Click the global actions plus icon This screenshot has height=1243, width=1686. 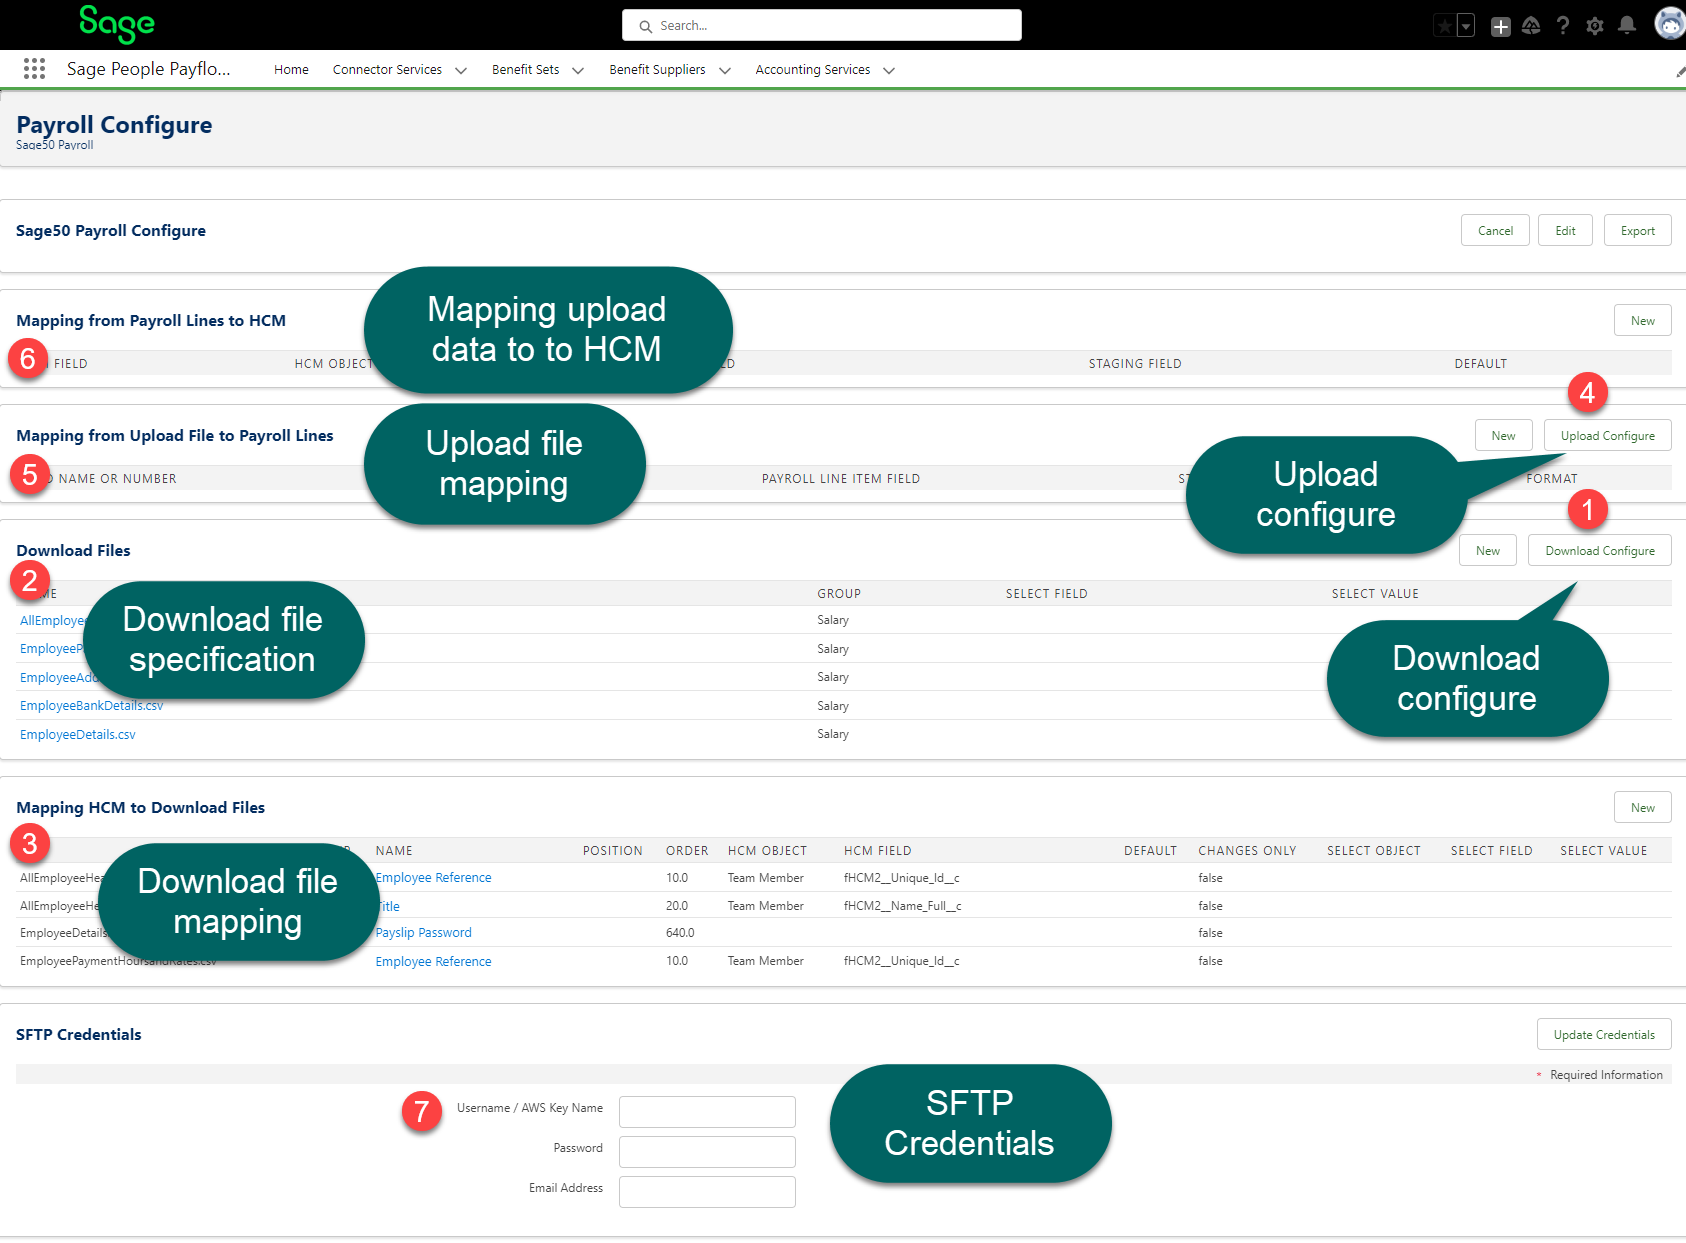[x=1500, y=26]
